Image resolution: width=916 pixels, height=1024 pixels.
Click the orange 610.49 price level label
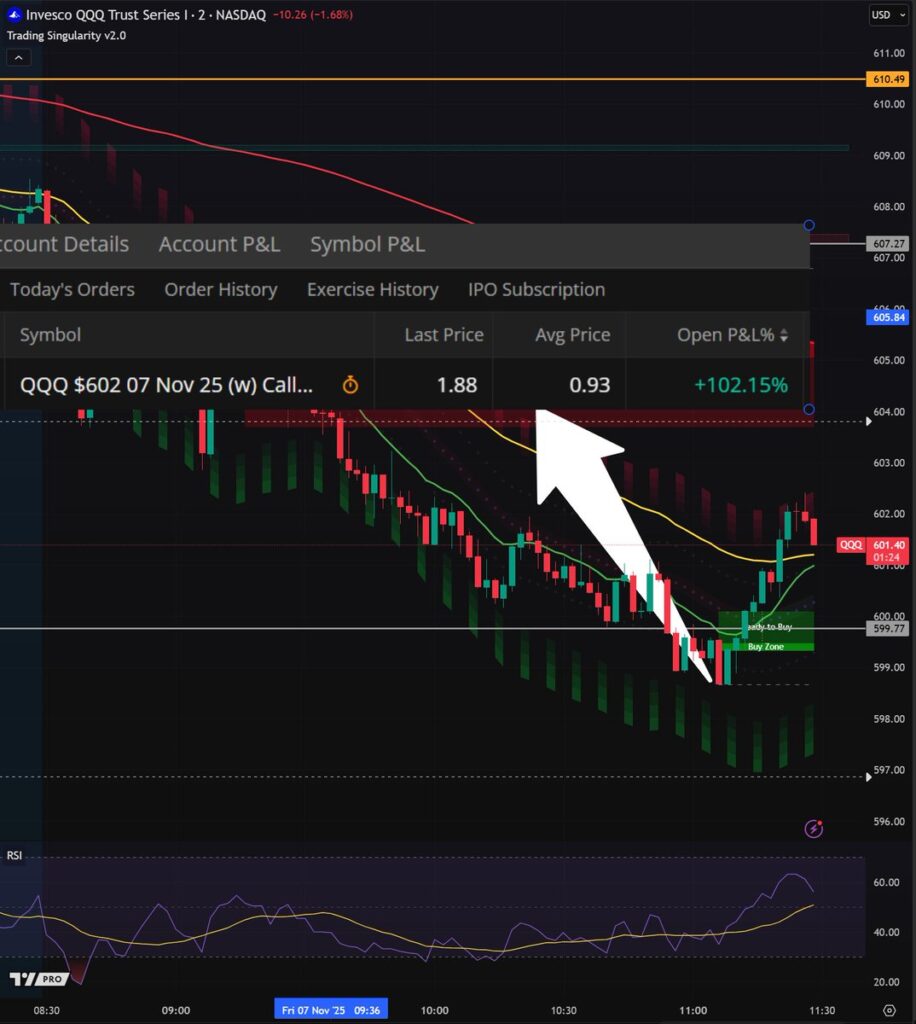[888, 79]
